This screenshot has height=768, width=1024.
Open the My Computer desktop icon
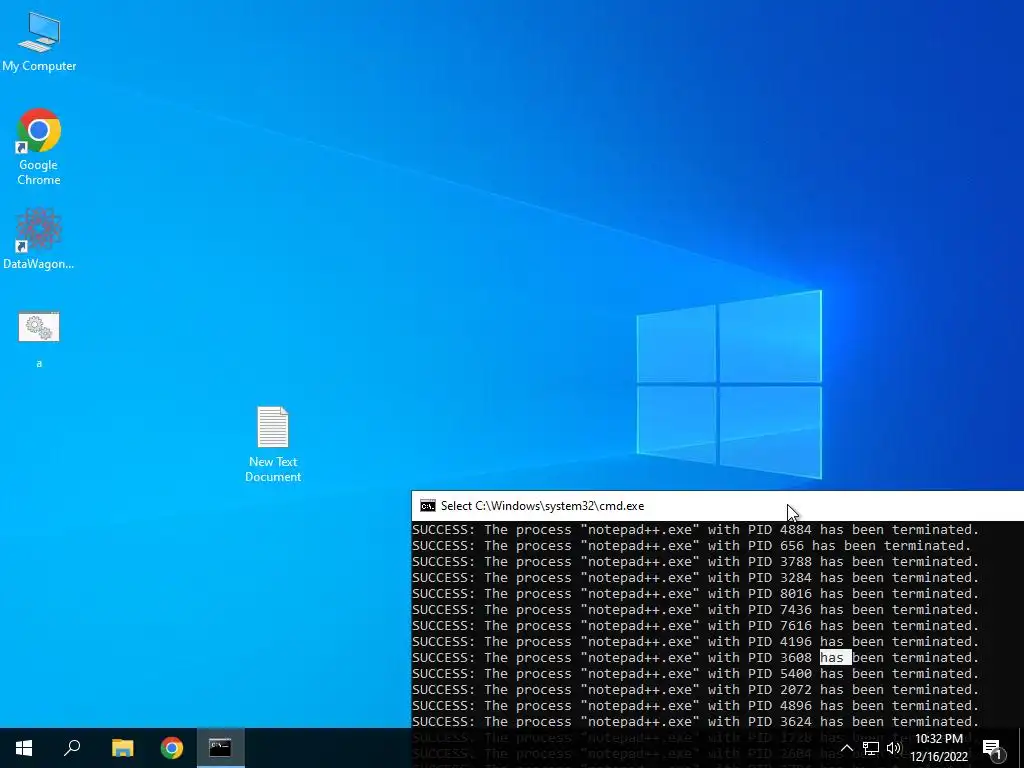pyautogui.click(x=39, y=42)
